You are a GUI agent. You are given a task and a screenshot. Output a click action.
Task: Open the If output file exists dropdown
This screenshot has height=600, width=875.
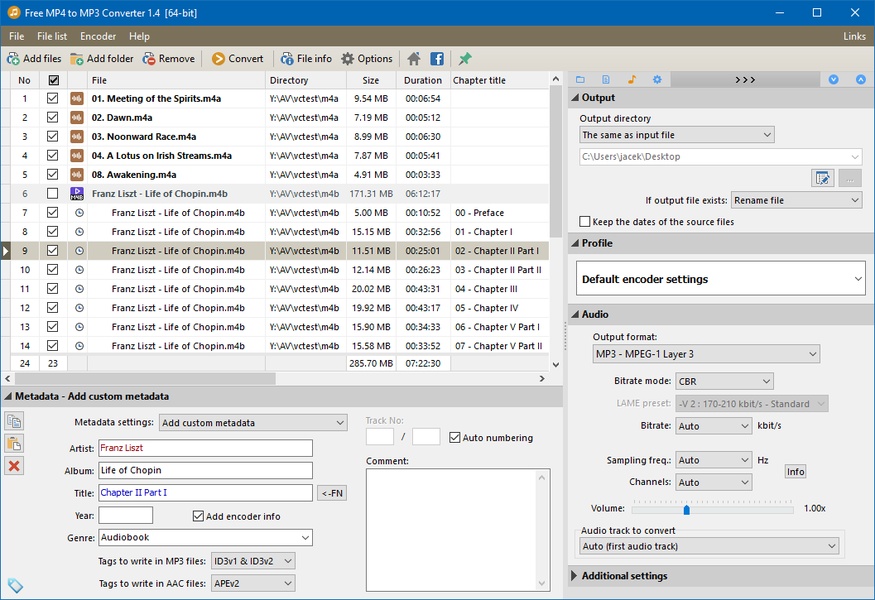coord(796,200)
